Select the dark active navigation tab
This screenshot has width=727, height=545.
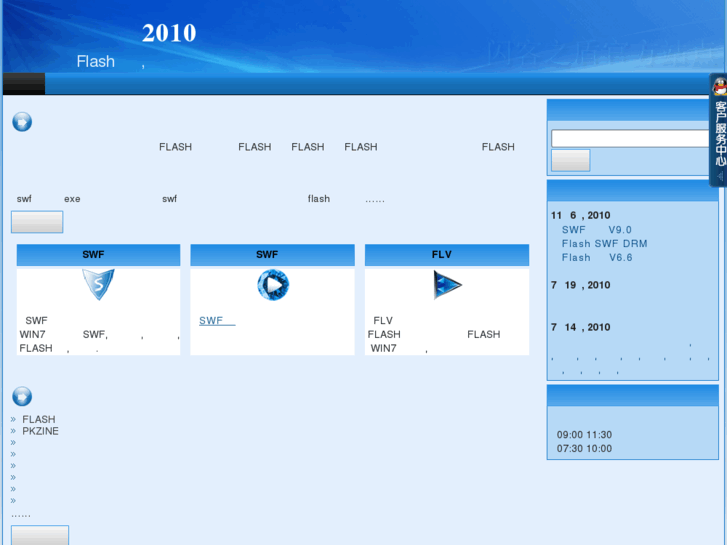tap(24, 83)
